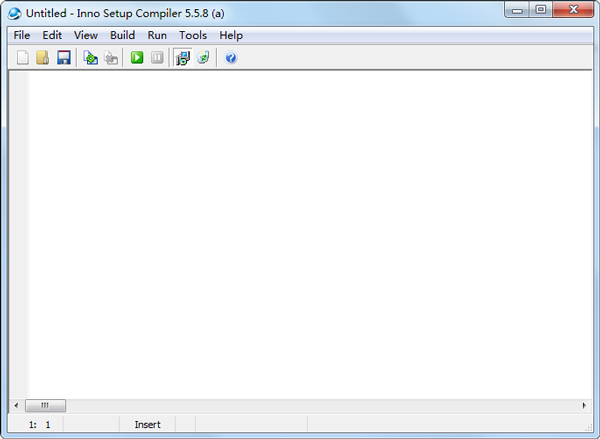Click the Pause toolbar icon
This screenshot has height=439, width=600.
[x=157, y=58]
